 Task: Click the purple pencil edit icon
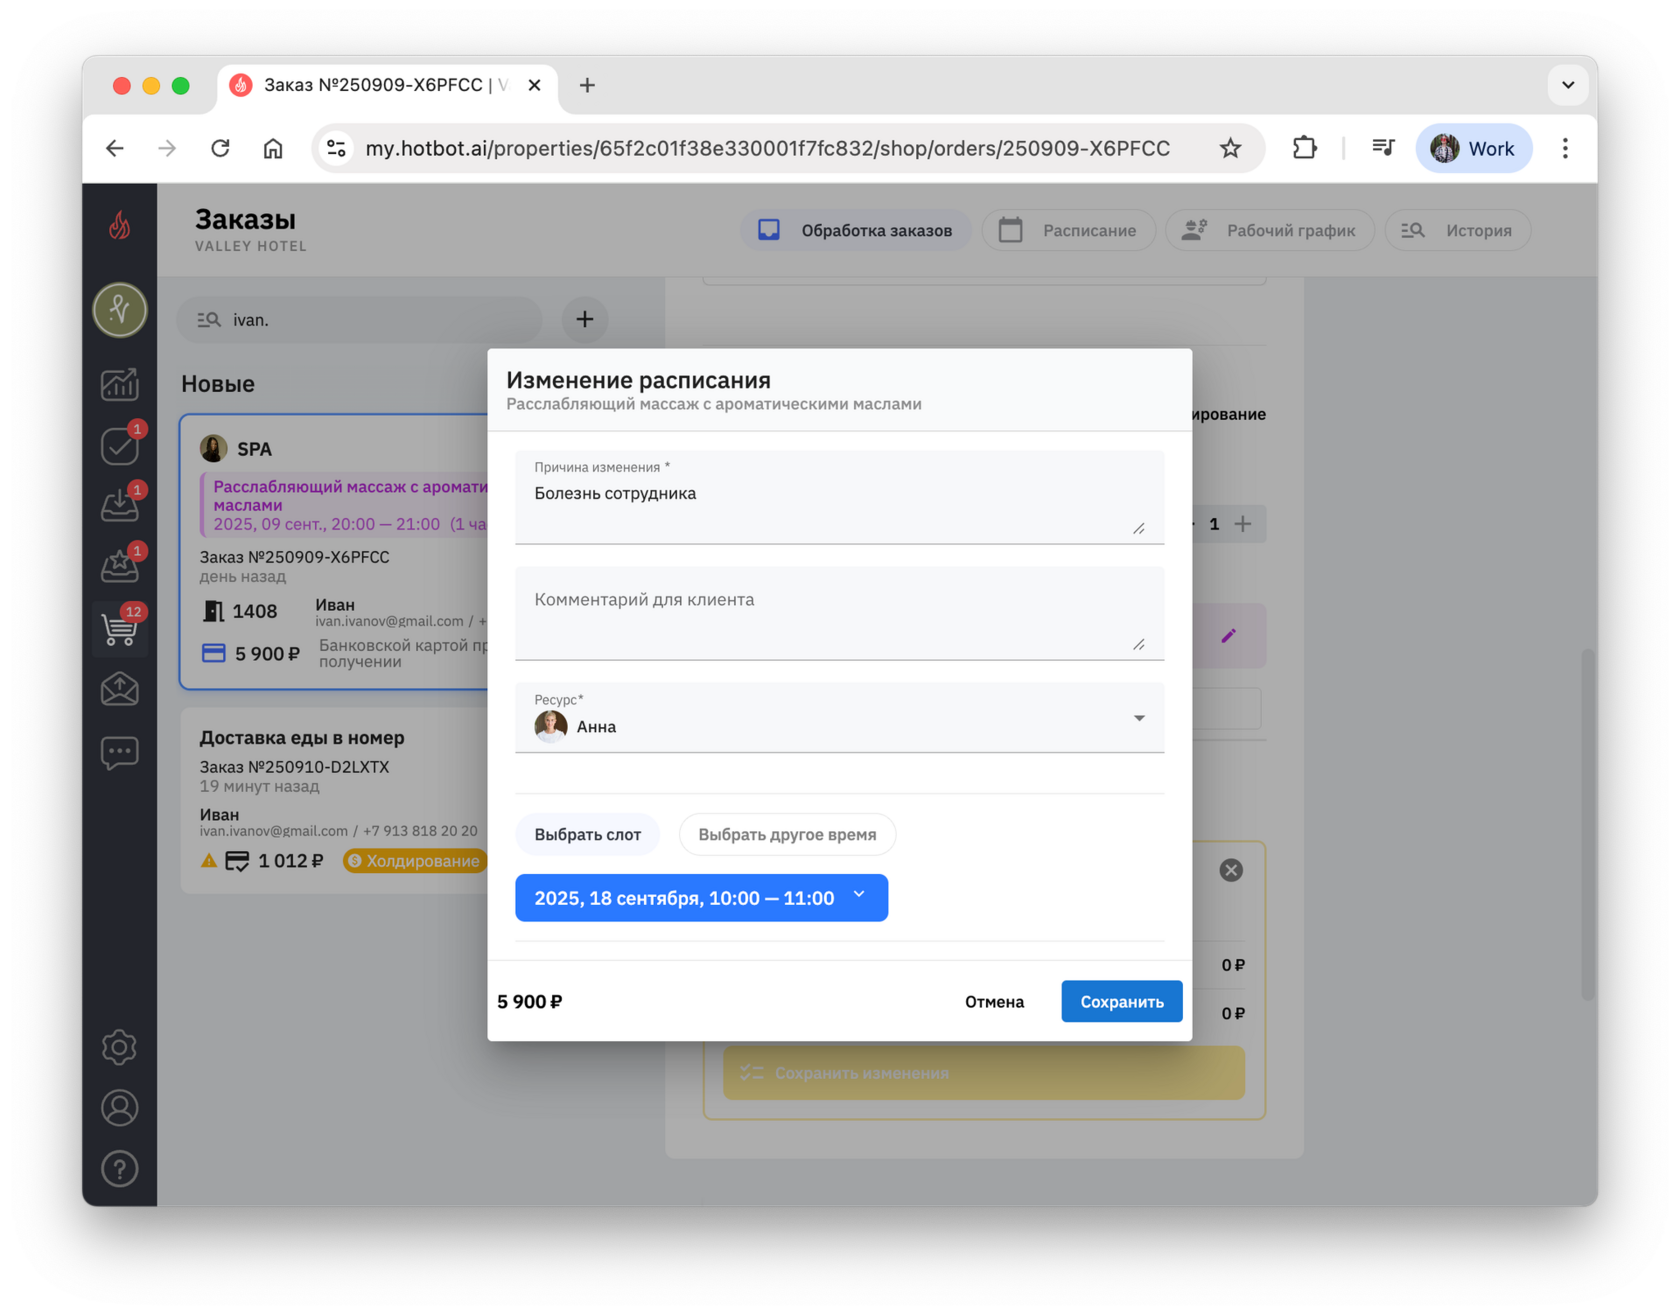[1229, 636]
